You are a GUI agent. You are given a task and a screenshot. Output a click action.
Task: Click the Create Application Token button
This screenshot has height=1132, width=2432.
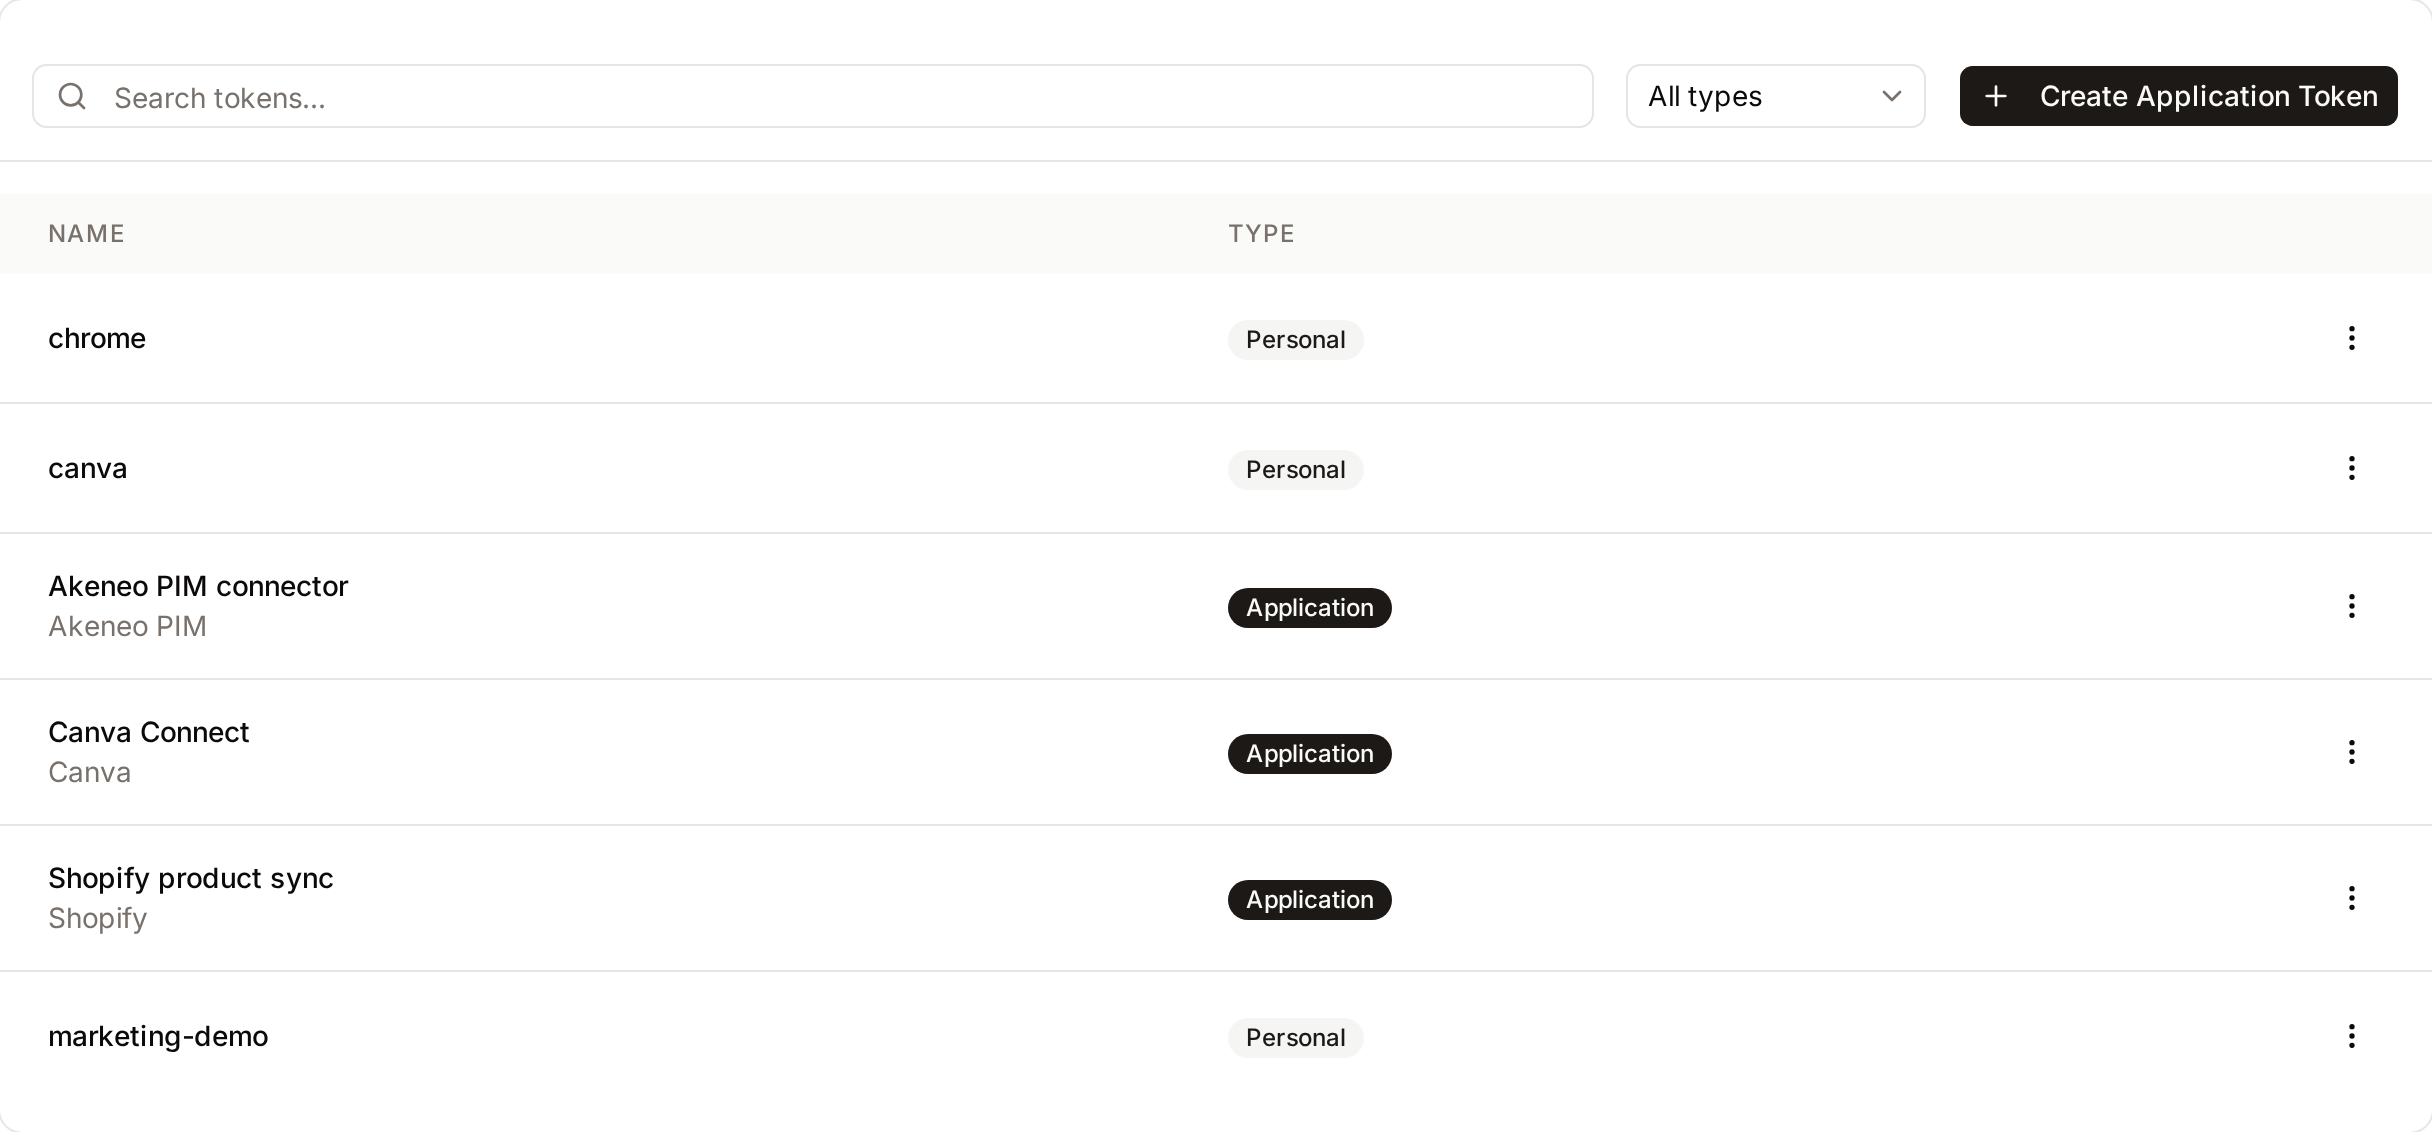click(x=2178, y=96)
